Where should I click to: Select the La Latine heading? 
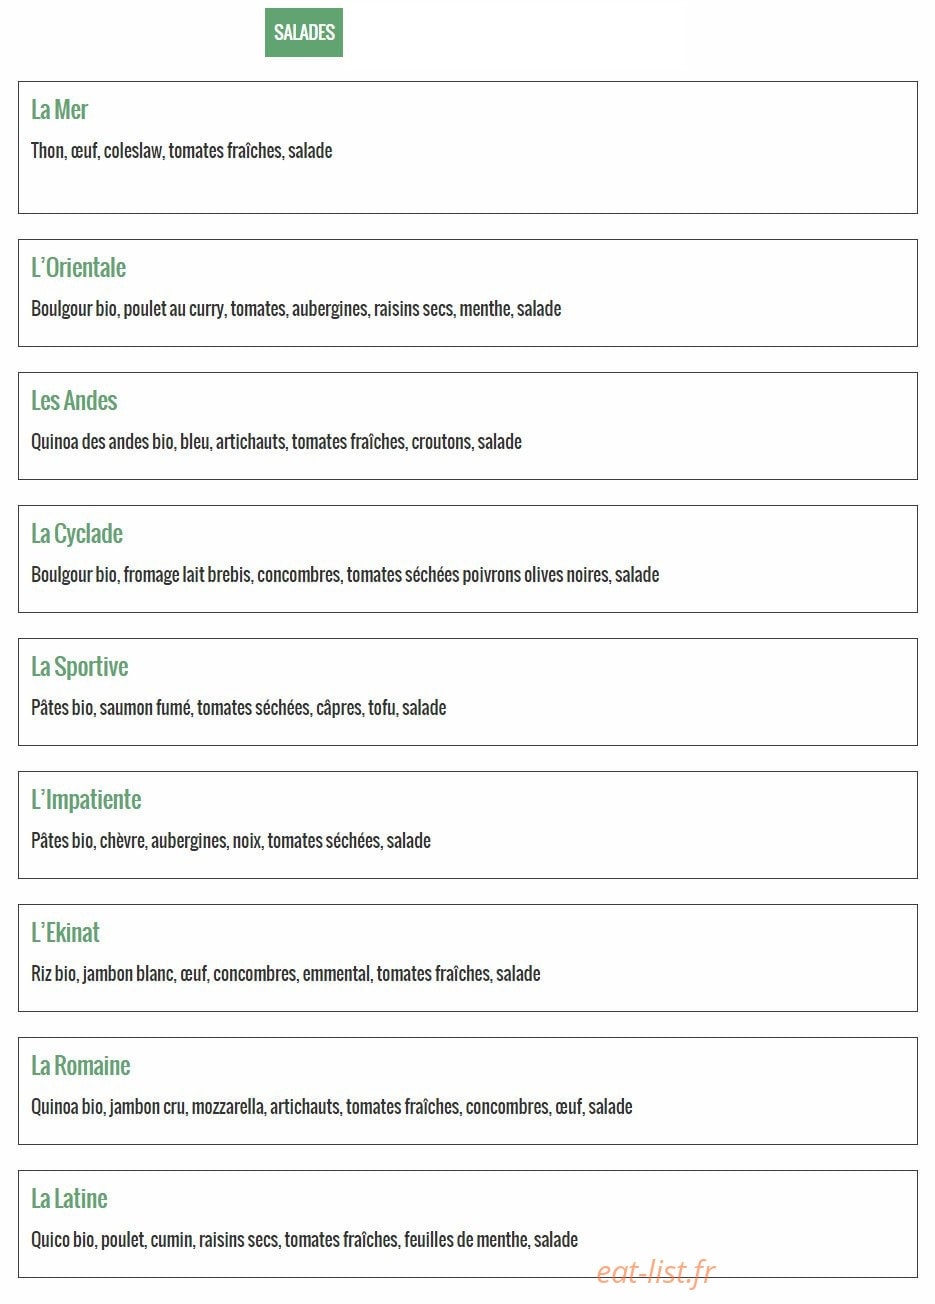point(69,1199)
